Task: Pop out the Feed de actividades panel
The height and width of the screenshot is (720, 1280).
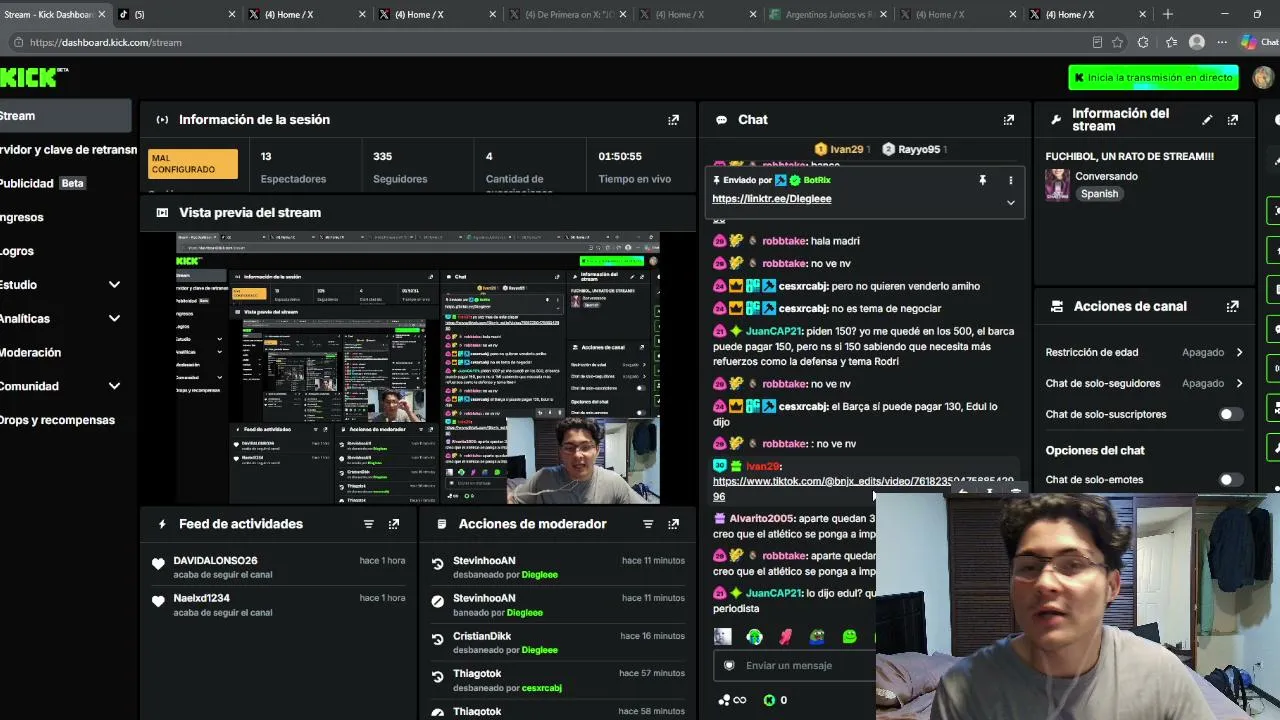Action: click(x=393, y=524)
